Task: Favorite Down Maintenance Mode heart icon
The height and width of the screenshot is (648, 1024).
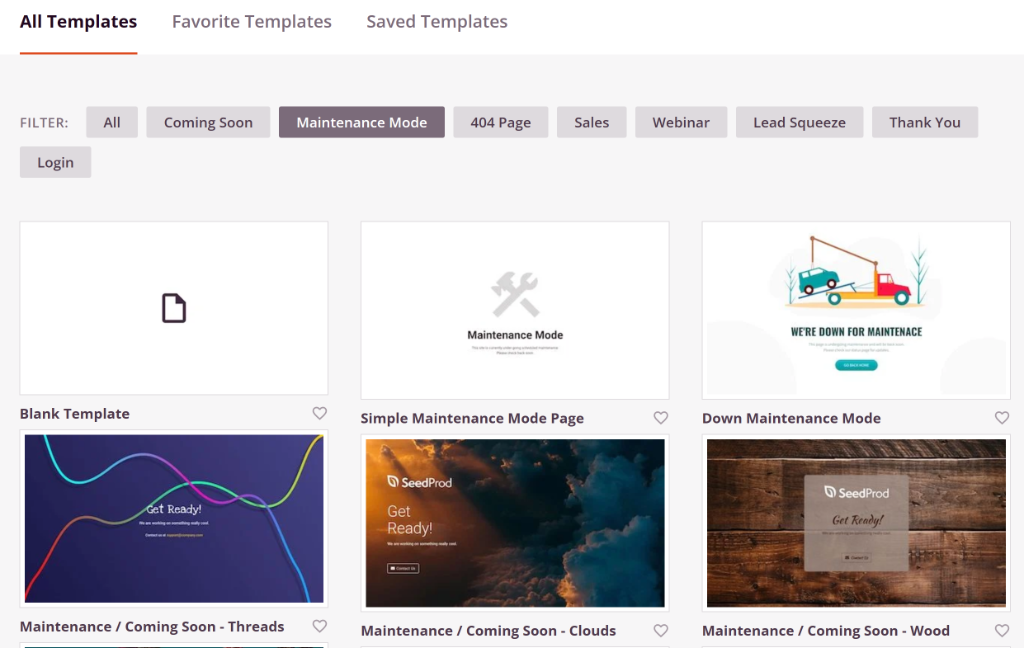Action: pyautogui.click(x=1002, y=417)
